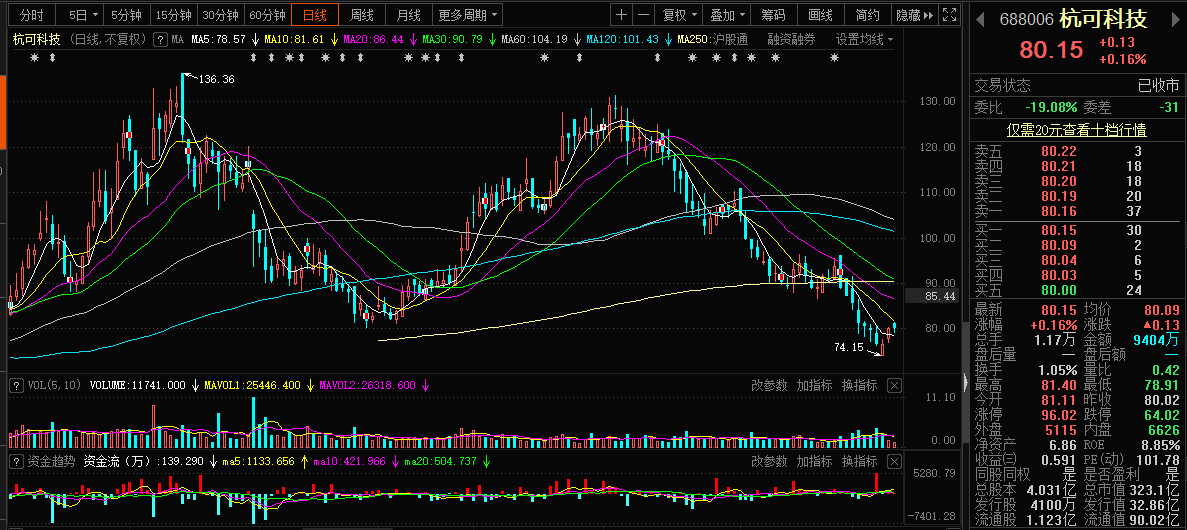This screenshot has height=530, width=1187.
Task: Click the 涨停 96.02 value
Action: point(1060,415)
